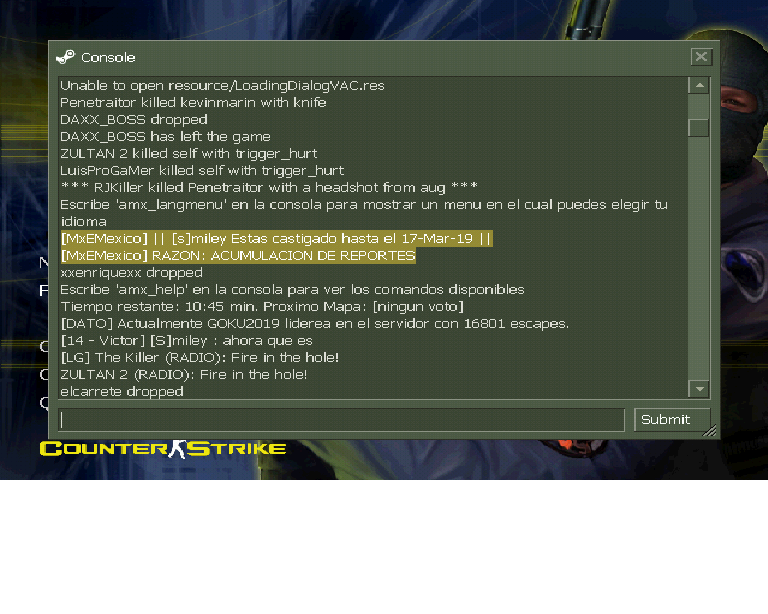The image size is (768, 614).
Task: Click the scrollbar down arrow in the console
Action: (x=699, y=389)
